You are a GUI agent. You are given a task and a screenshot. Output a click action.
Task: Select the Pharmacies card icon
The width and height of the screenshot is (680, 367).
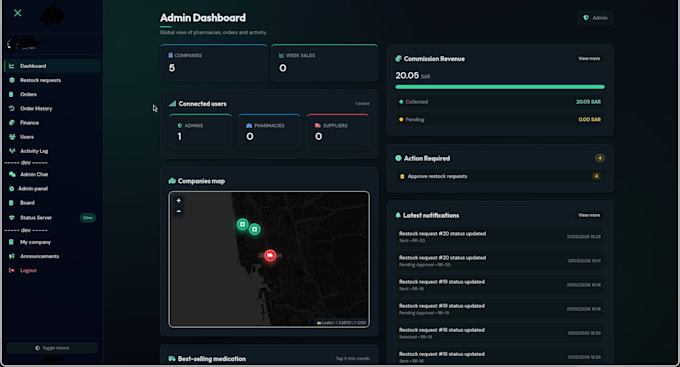click(x=249, y=125)
